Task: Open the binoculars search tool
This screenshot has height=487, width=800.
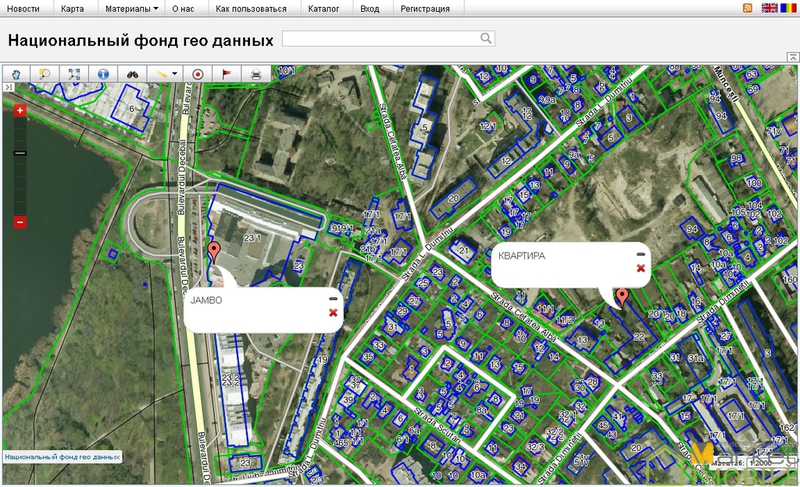Action: pyautogui.click(x=132, y=74)
